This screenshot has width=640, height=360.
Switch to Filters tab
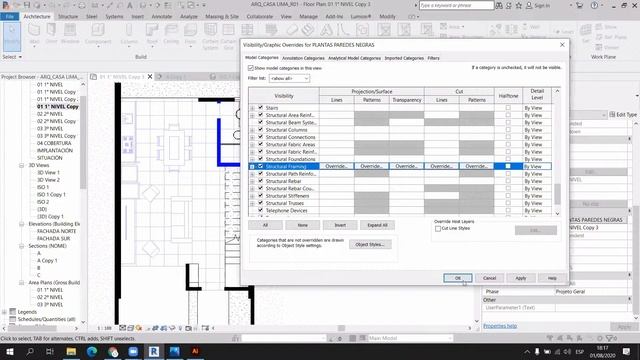pos(433,58)
